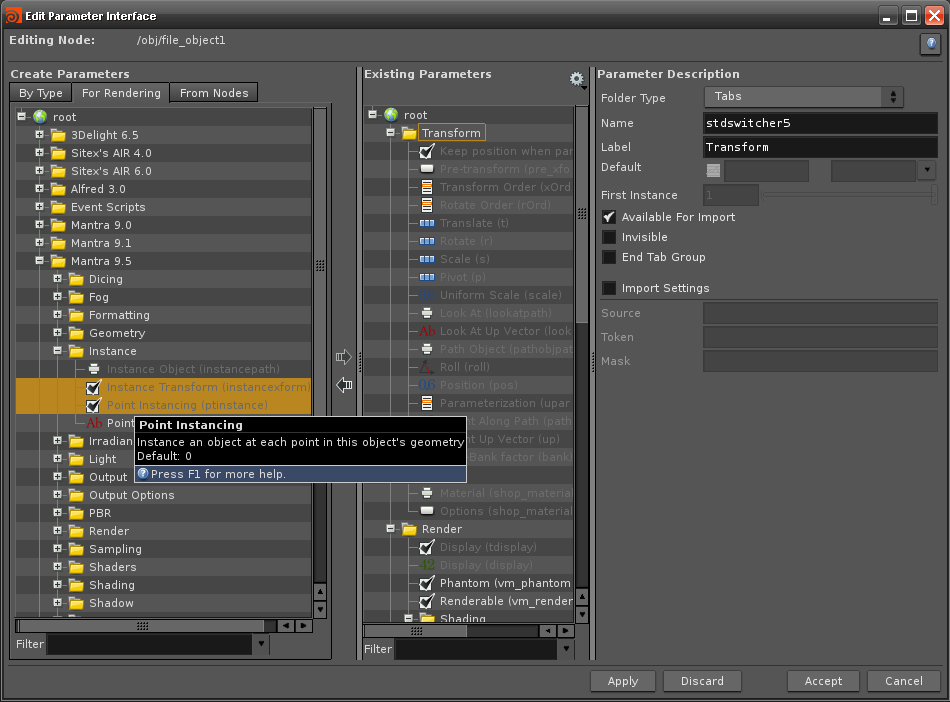Click the Display (display) integer icon
The height and width of the screenshot is (702, 950).
coord(427,565)
